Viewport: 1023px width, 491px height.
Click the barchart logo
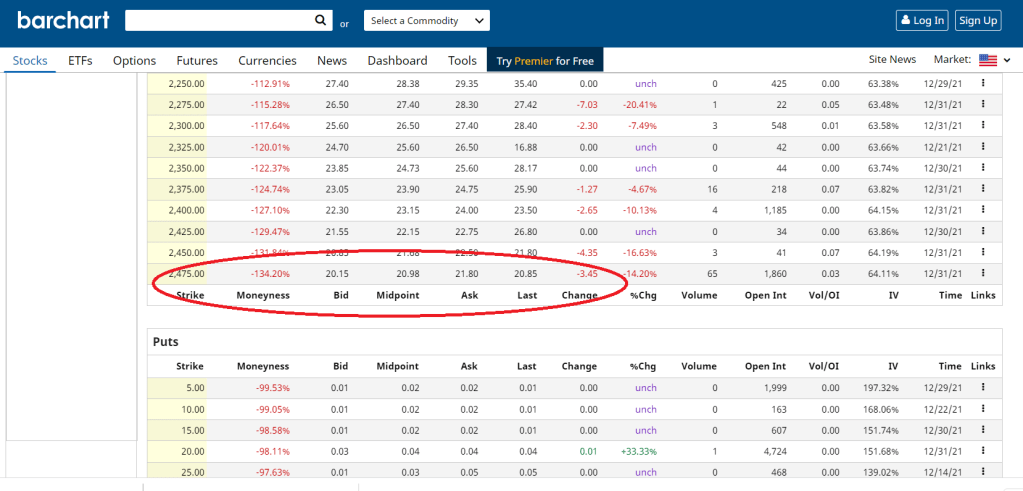pos(59,20)
